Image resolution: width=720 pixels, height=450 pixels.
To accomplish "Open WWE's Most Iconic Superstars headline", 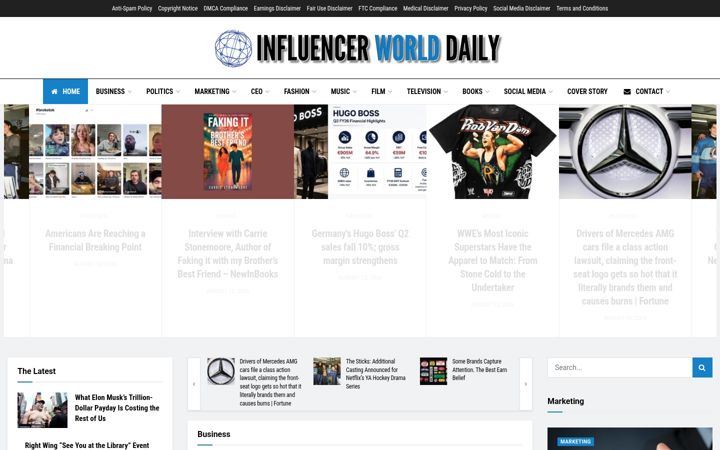I will pyautogui.click(x=493, y=260).
